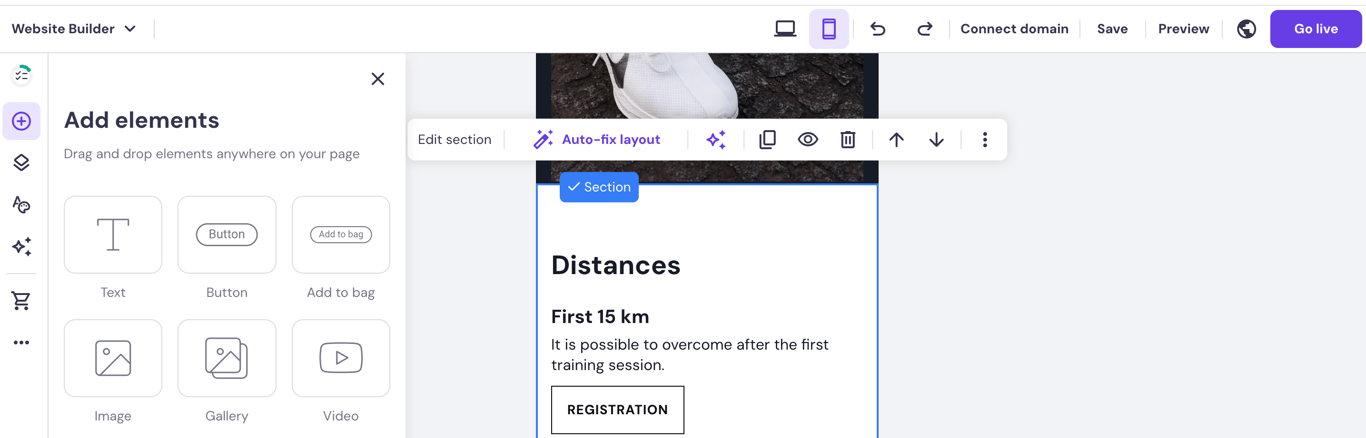Image resolution: width=1366 pixels, height=438 pixels.
Task: Redo the last change
Action: tap(924, 29)
